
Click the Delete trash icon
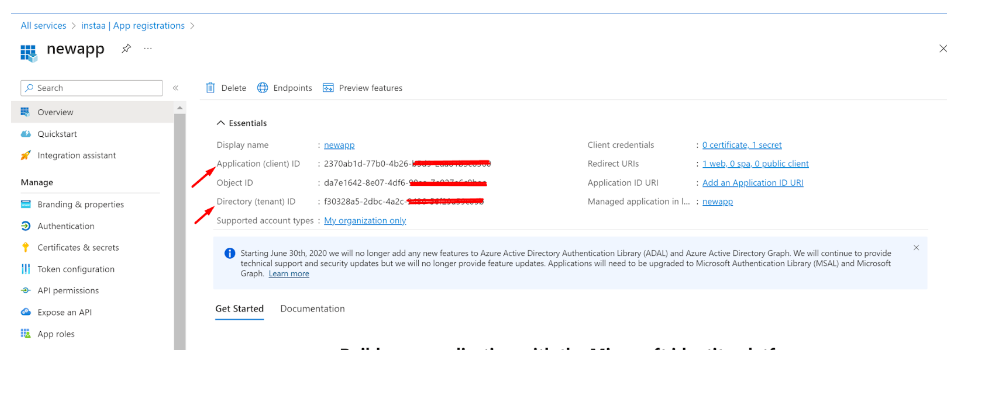pyautogui.click(x=210, y=87)
